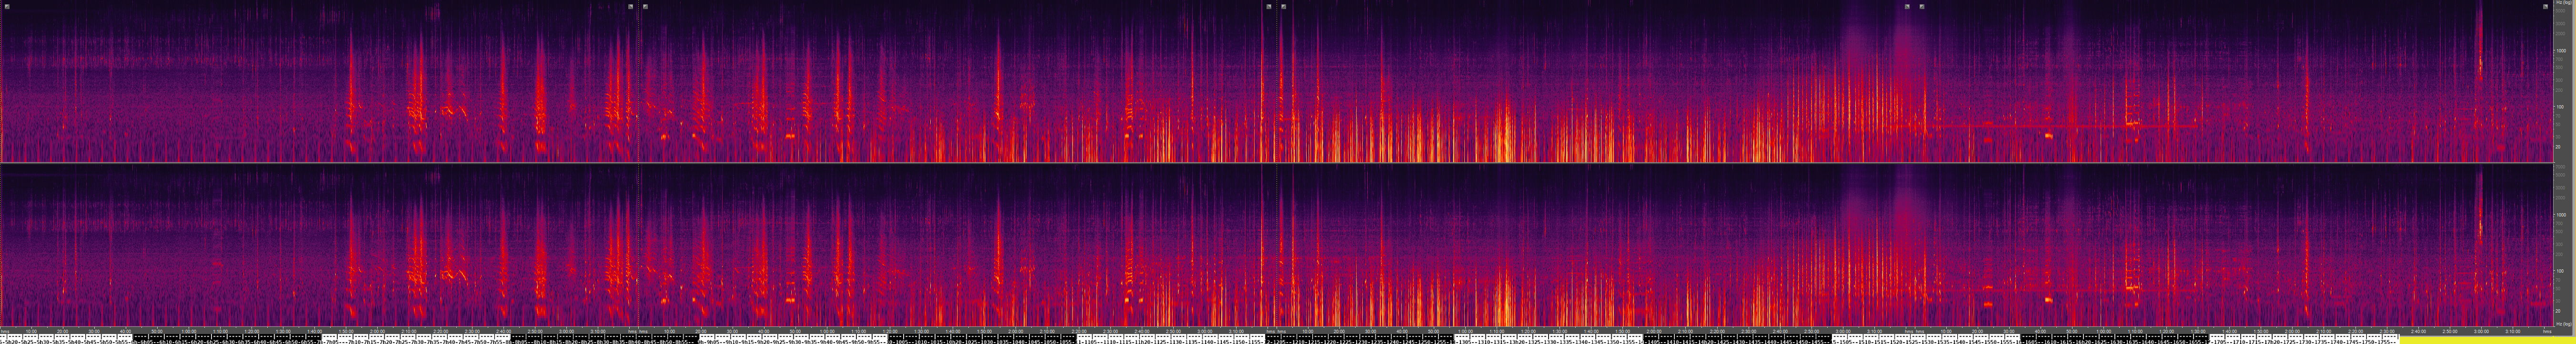Viewport: 2576px width, 344px height.
Task: Click 1:00.00 on first clip's time ruler
Action: (188, 331)
